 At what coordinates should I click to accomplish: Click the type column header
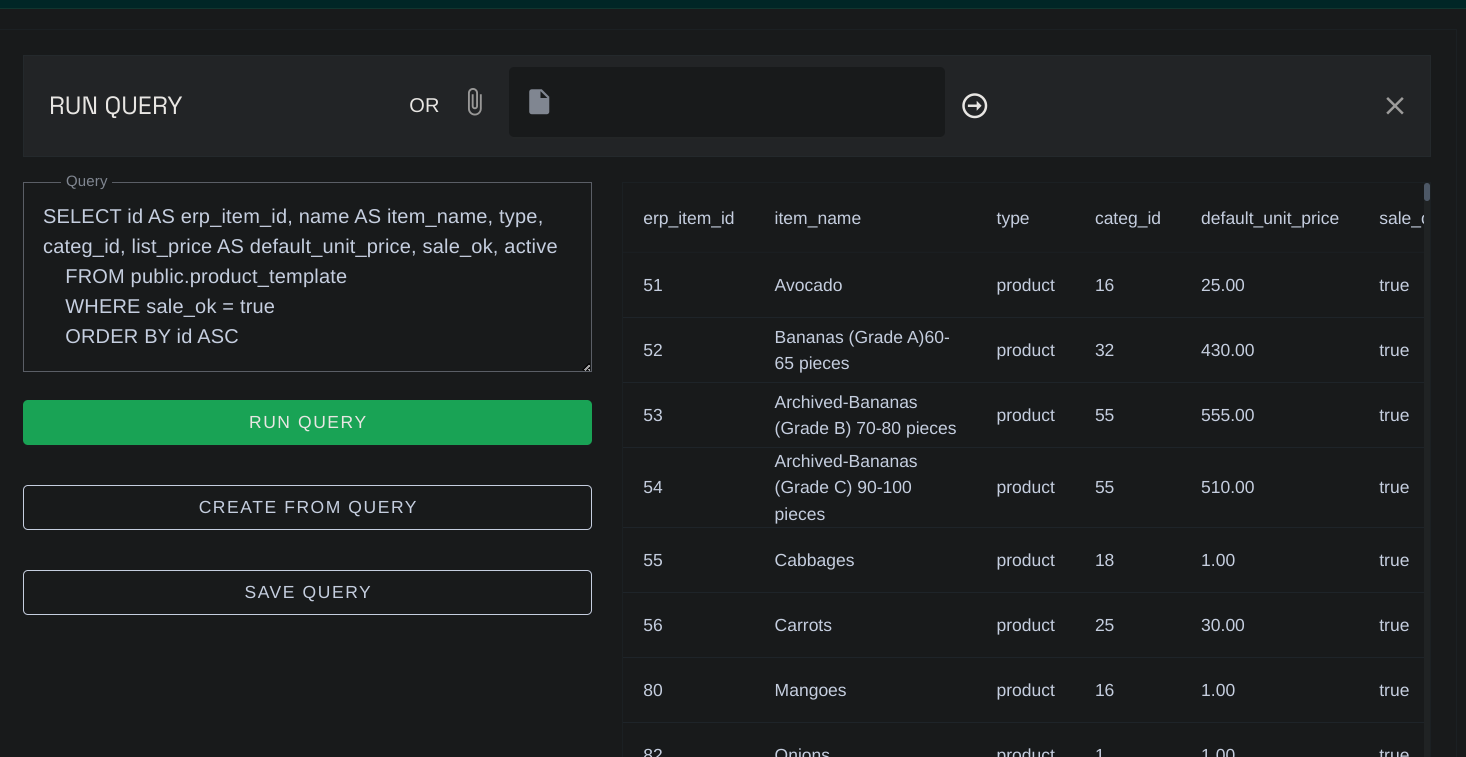coord(1012,218)
